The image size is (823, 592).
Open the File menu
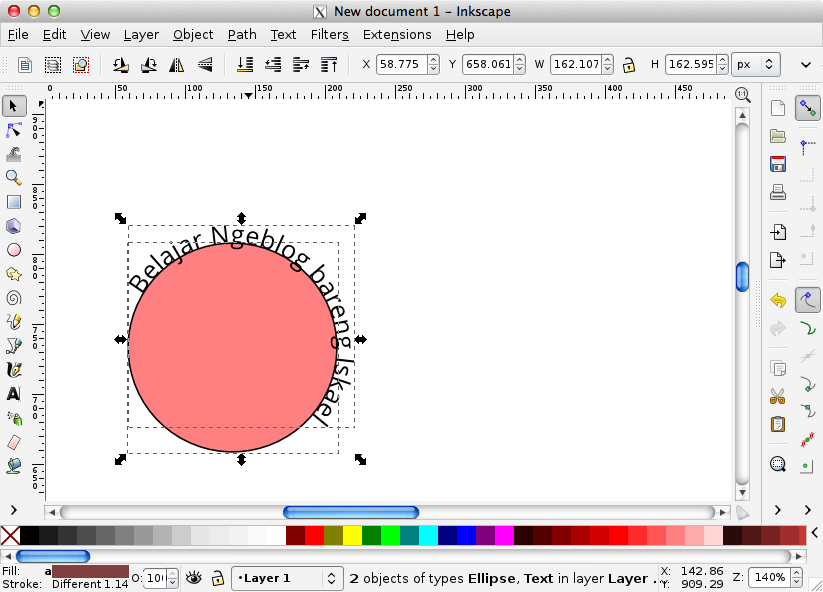pyautogui.click(x=18, y=35)
